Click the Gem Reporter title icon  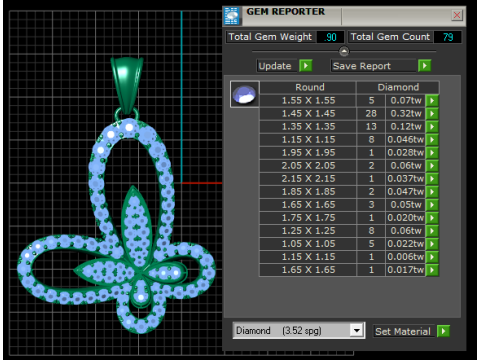coord(232,16)
